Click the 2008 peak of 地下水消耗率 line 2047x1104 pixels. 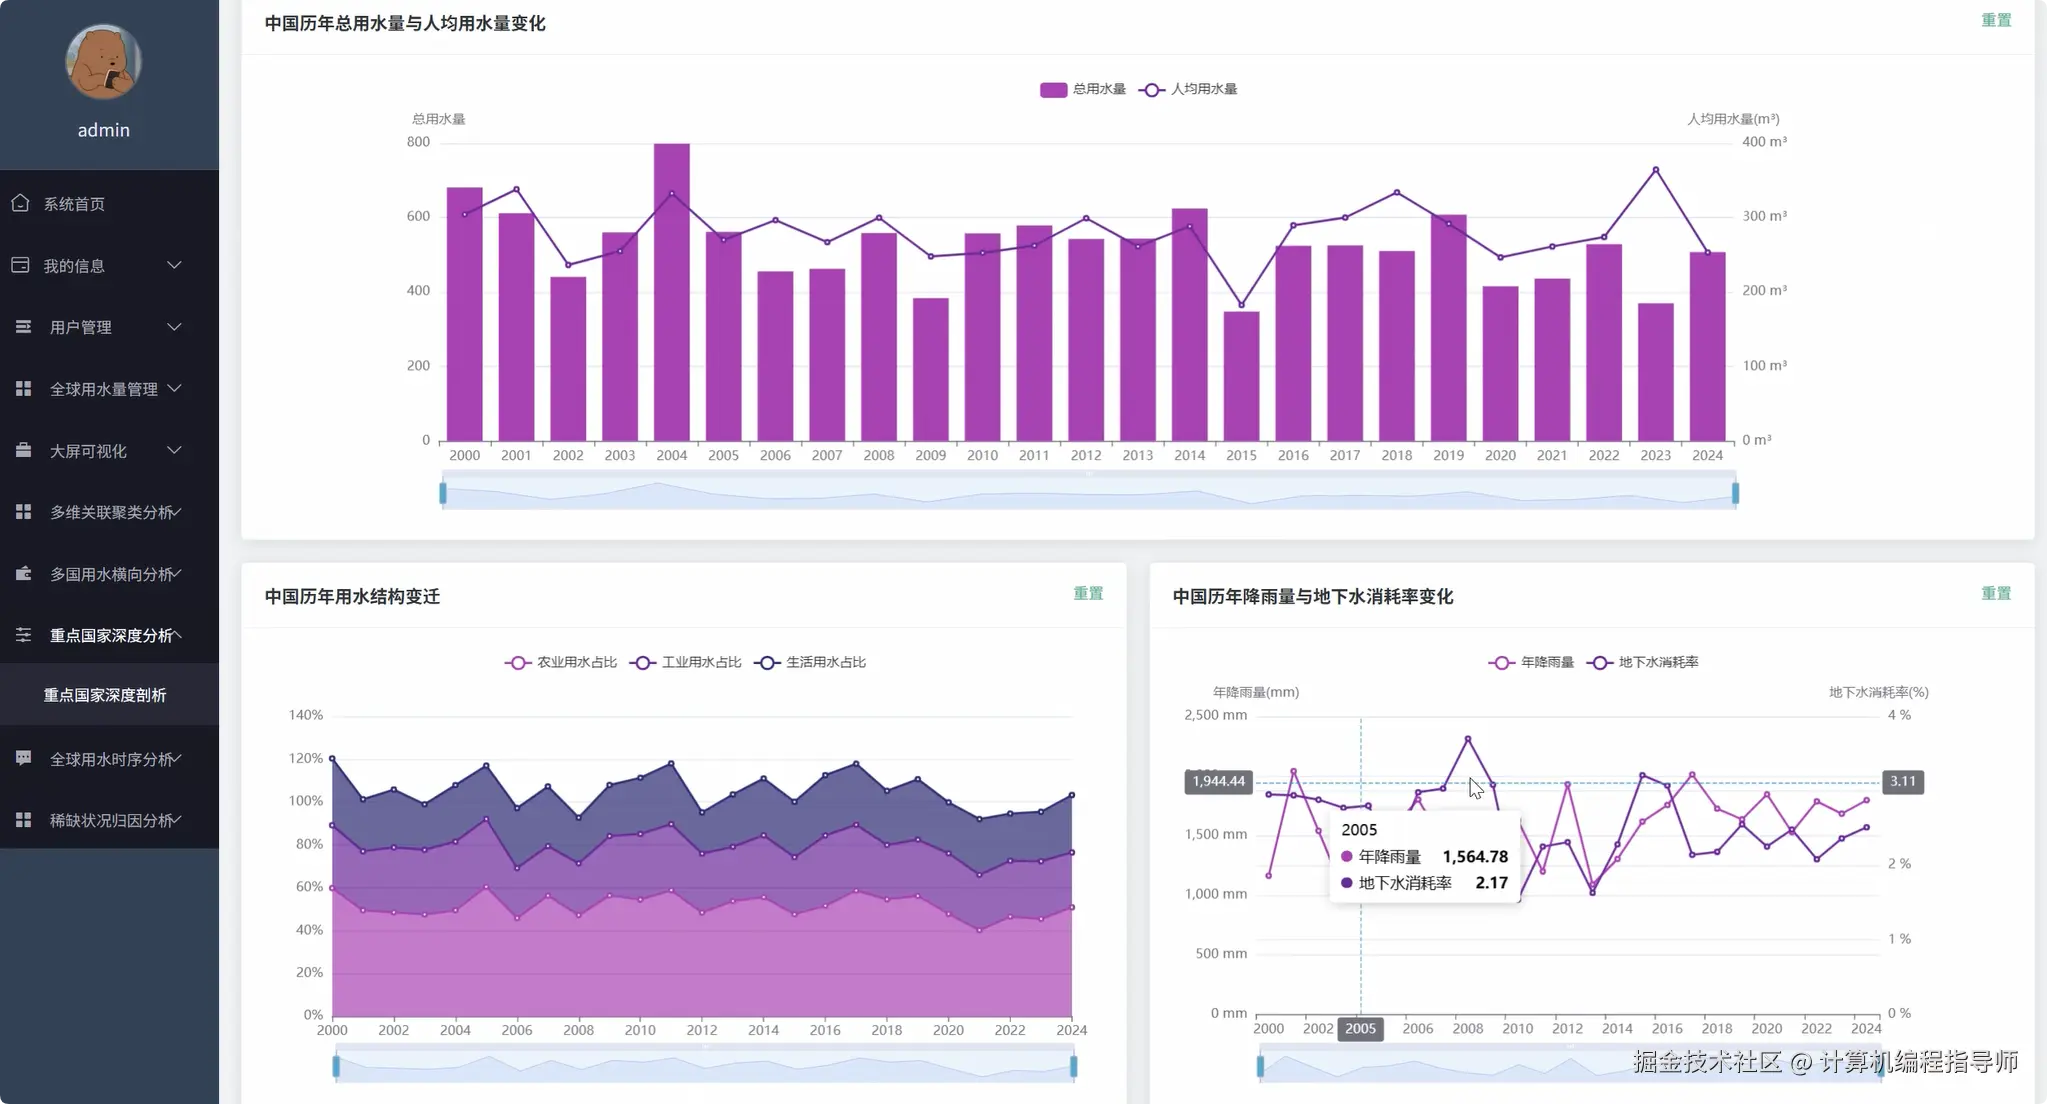pyautogui.click(x=1467, y=739)
